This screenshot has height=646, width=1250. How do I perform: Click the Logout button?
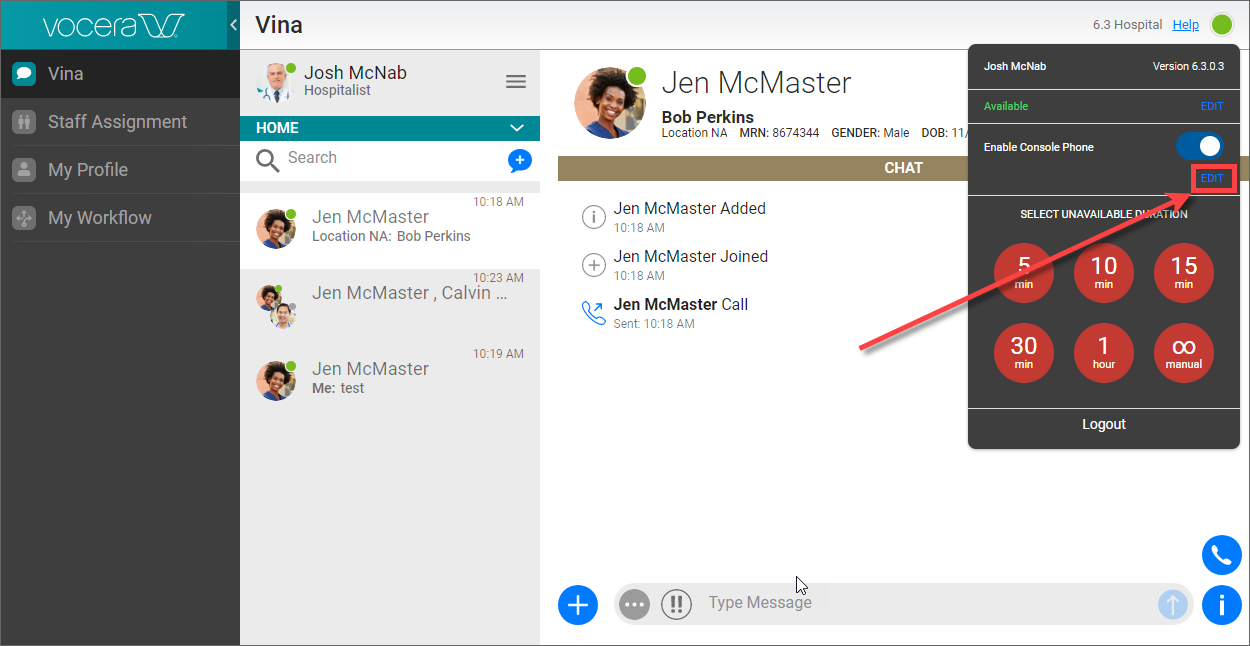1103,424
